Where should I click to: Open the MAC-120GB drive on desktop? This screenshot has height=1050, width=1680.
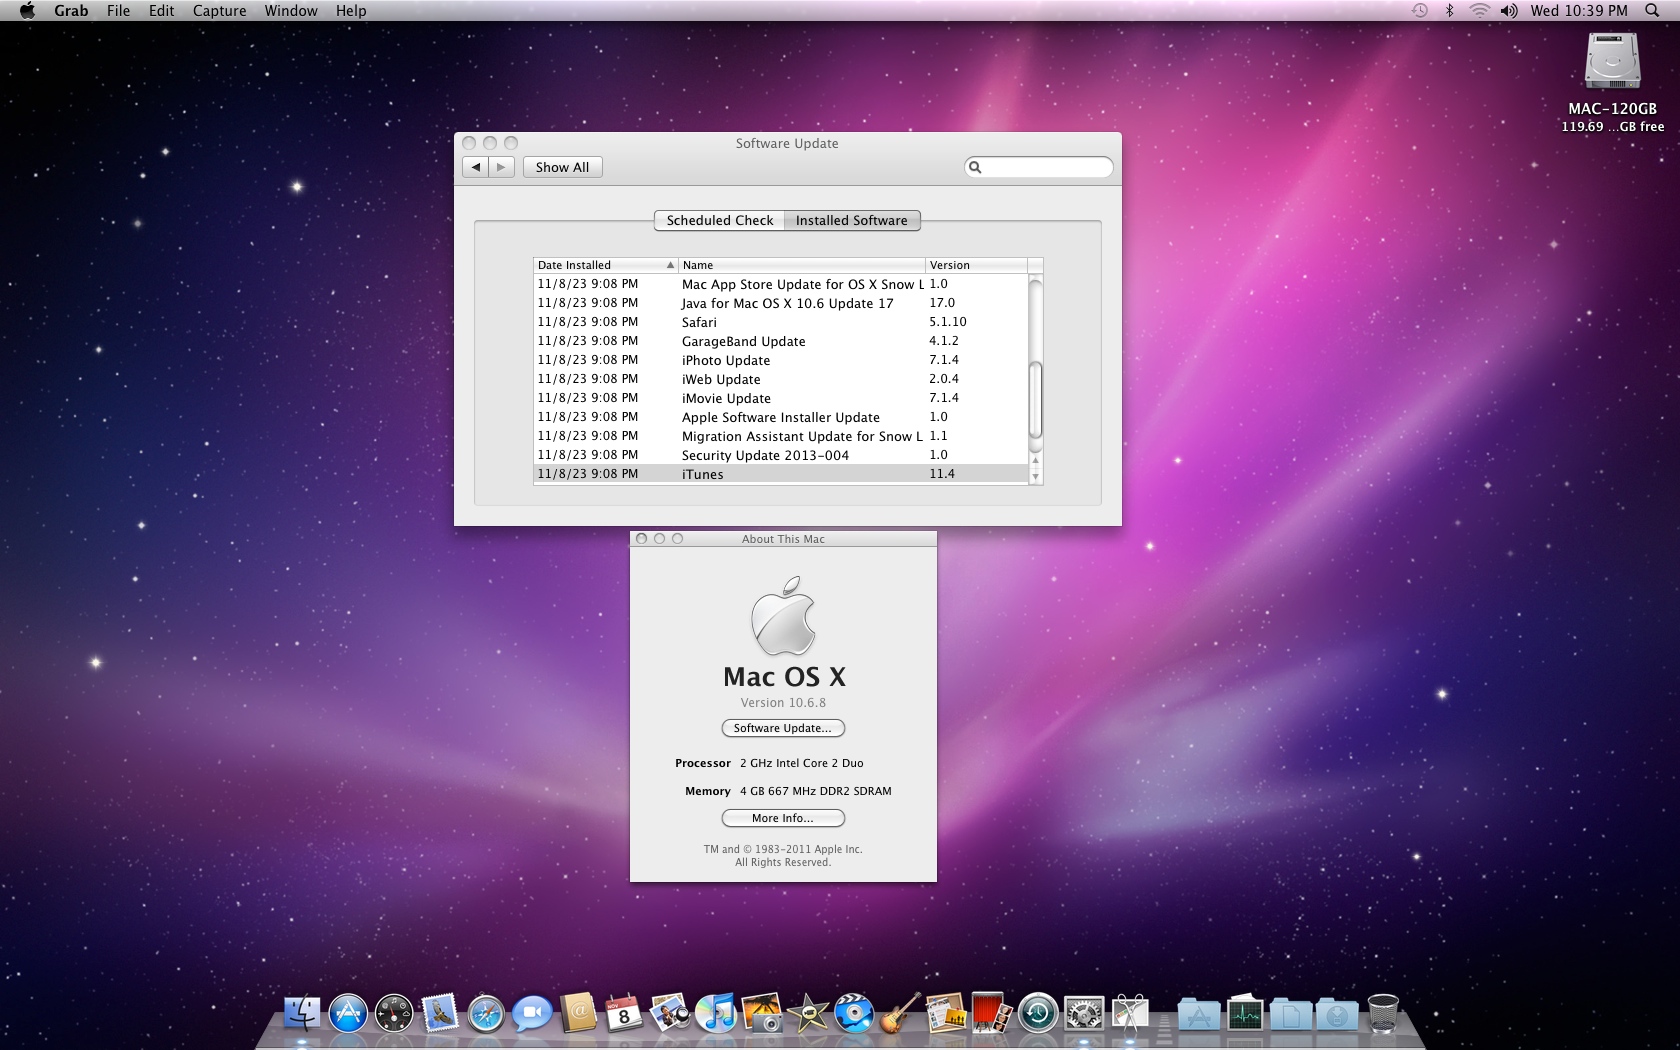1612,62
